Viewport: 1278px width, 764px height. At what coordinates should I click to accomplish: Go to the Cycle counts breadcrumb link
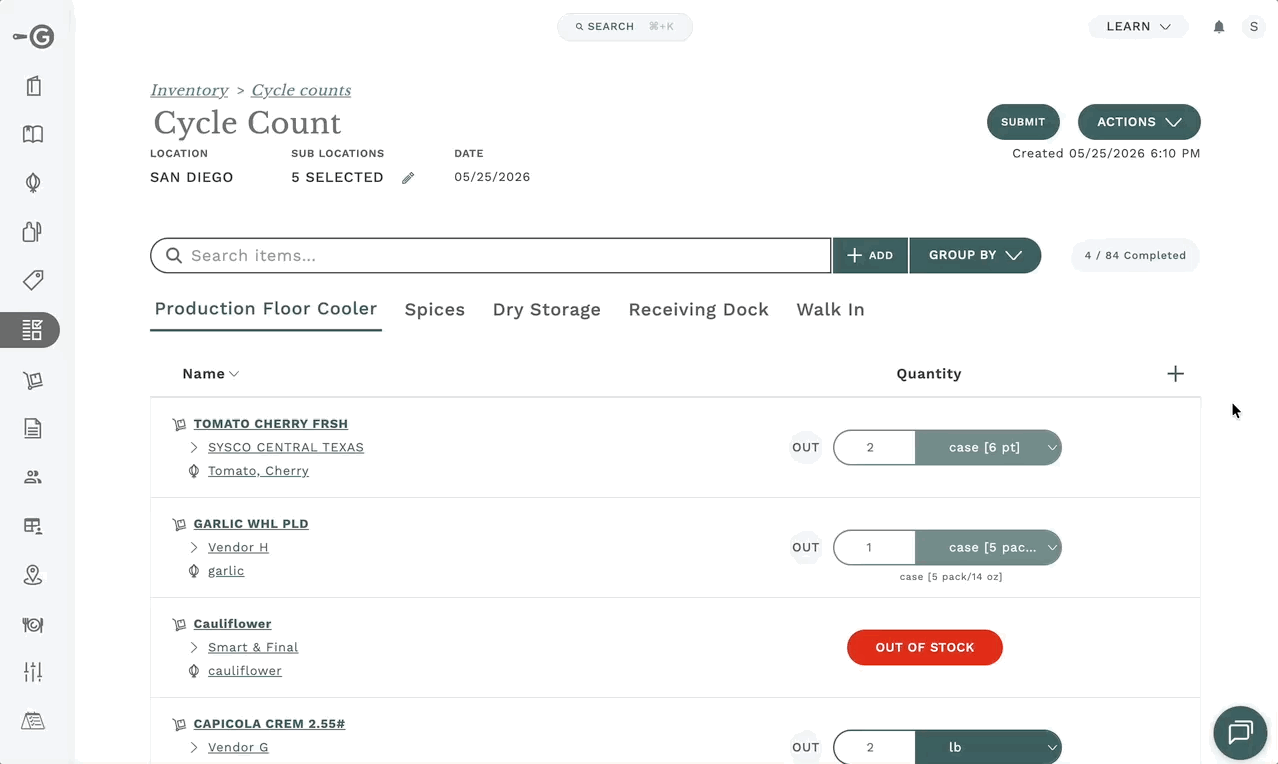point(301,91)
